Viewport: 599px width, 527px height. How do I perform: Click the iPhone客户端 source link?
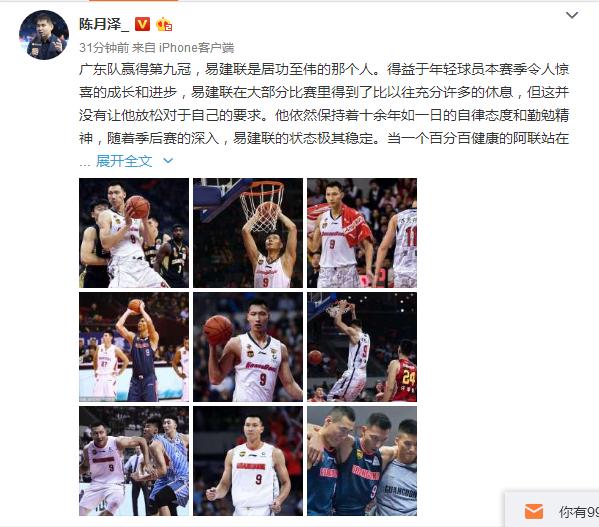point(196,48)
